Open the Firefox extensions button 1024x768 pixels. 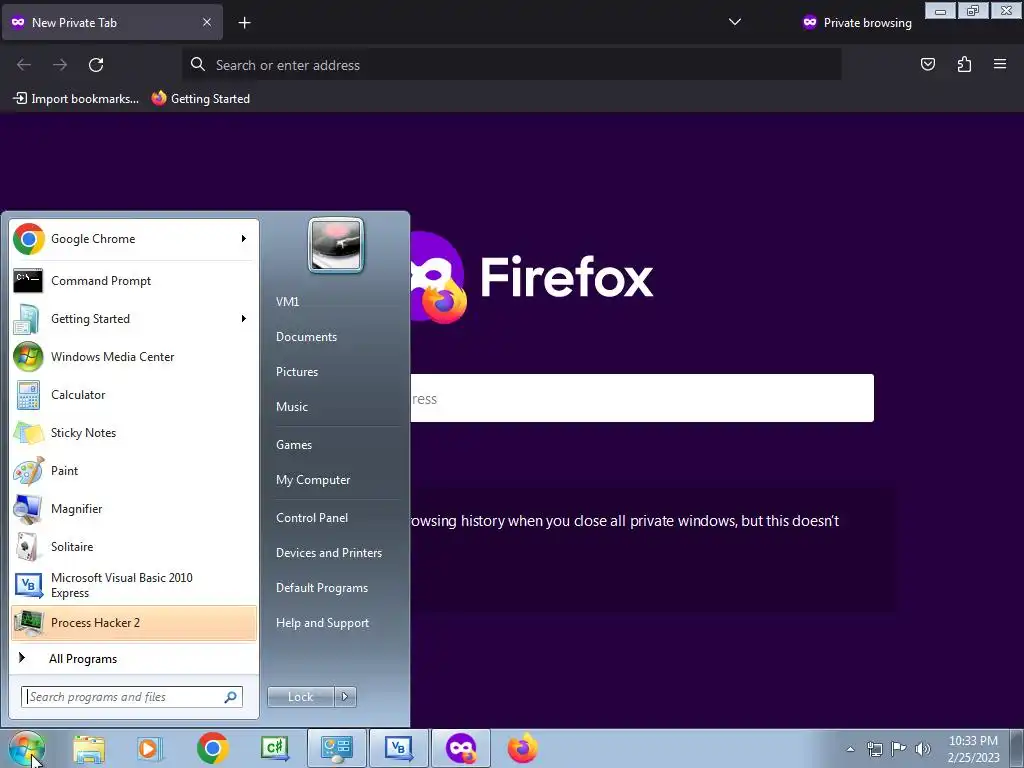964,64
